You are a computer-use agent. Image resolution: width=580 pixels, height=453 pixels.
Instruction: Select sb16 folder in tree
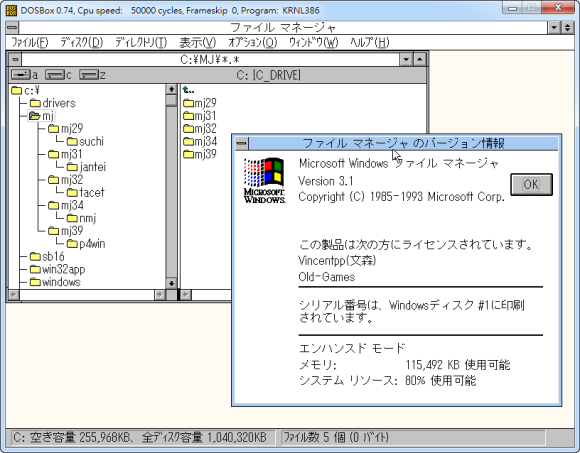[47, 256]
